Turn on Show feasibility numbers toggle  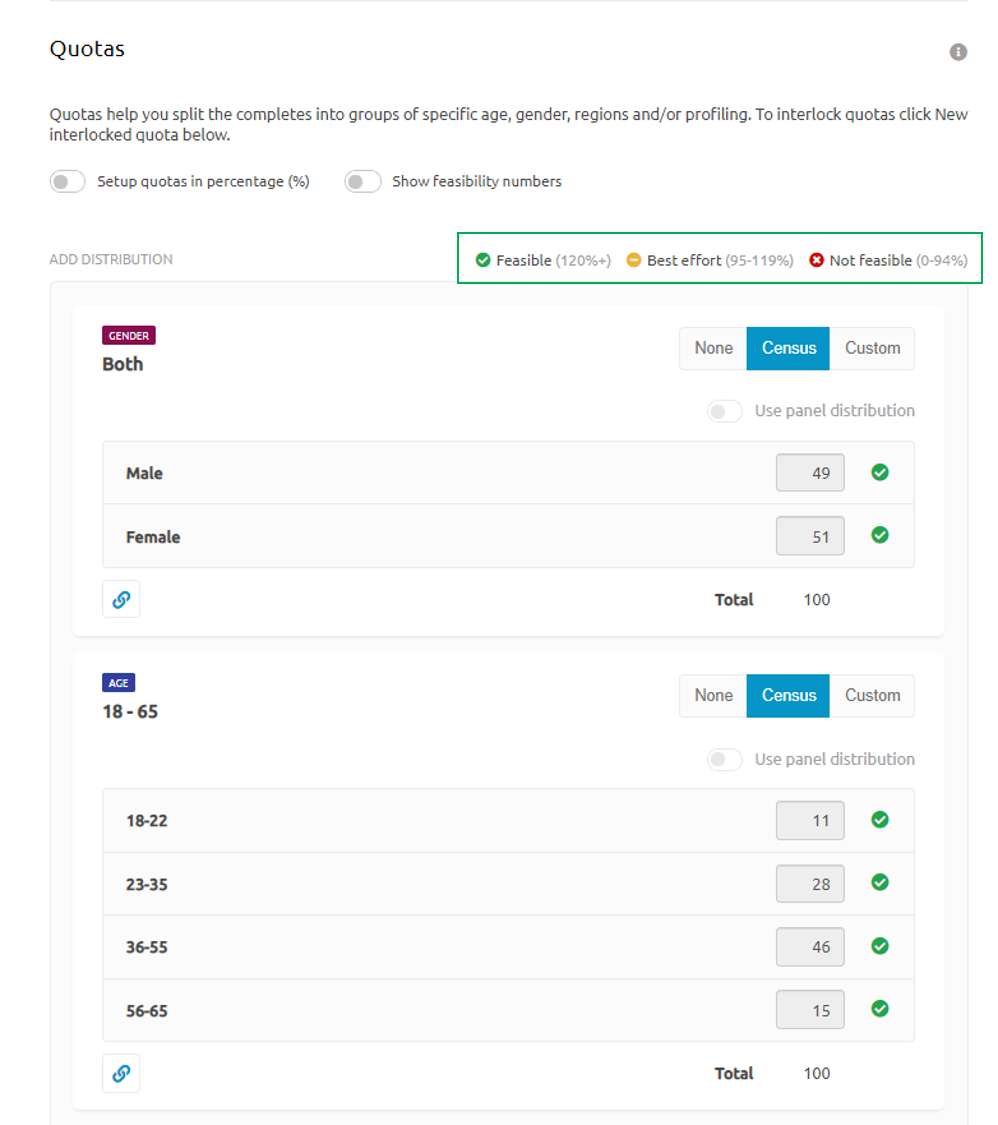362,182
